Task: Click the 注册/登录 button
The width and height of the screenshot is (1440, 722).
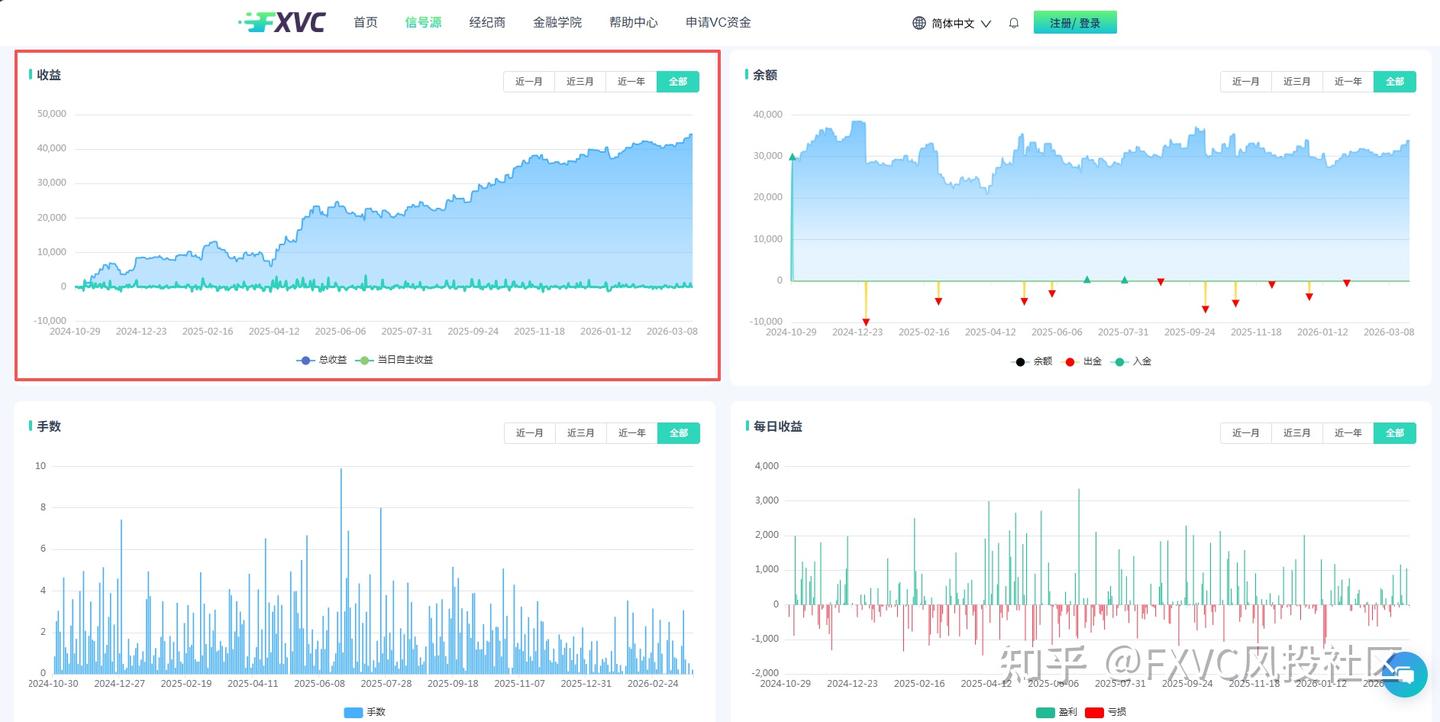Action: click(1075, 21)
